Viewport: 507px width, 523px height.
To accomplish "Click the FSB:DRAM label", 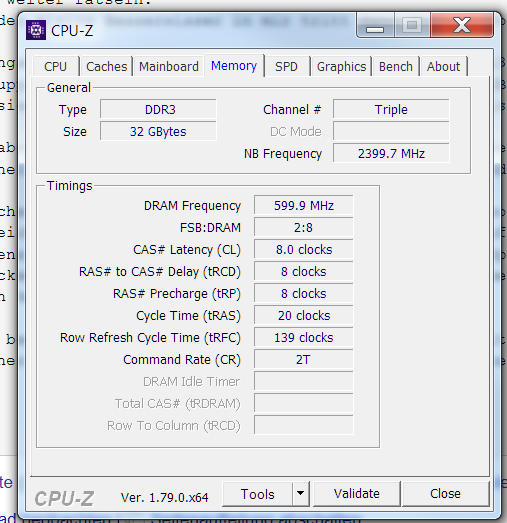I will coord(210,228).
